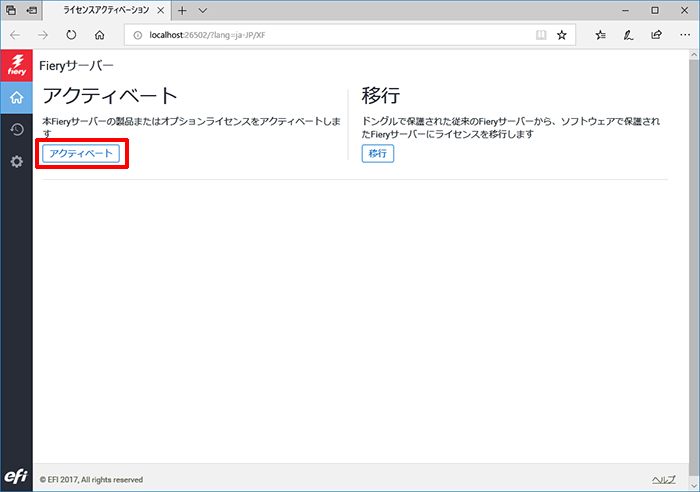Click the EFI logo at the bottom of the sidebar
This screenshot has height=492, width=700.
pos(16,476)
